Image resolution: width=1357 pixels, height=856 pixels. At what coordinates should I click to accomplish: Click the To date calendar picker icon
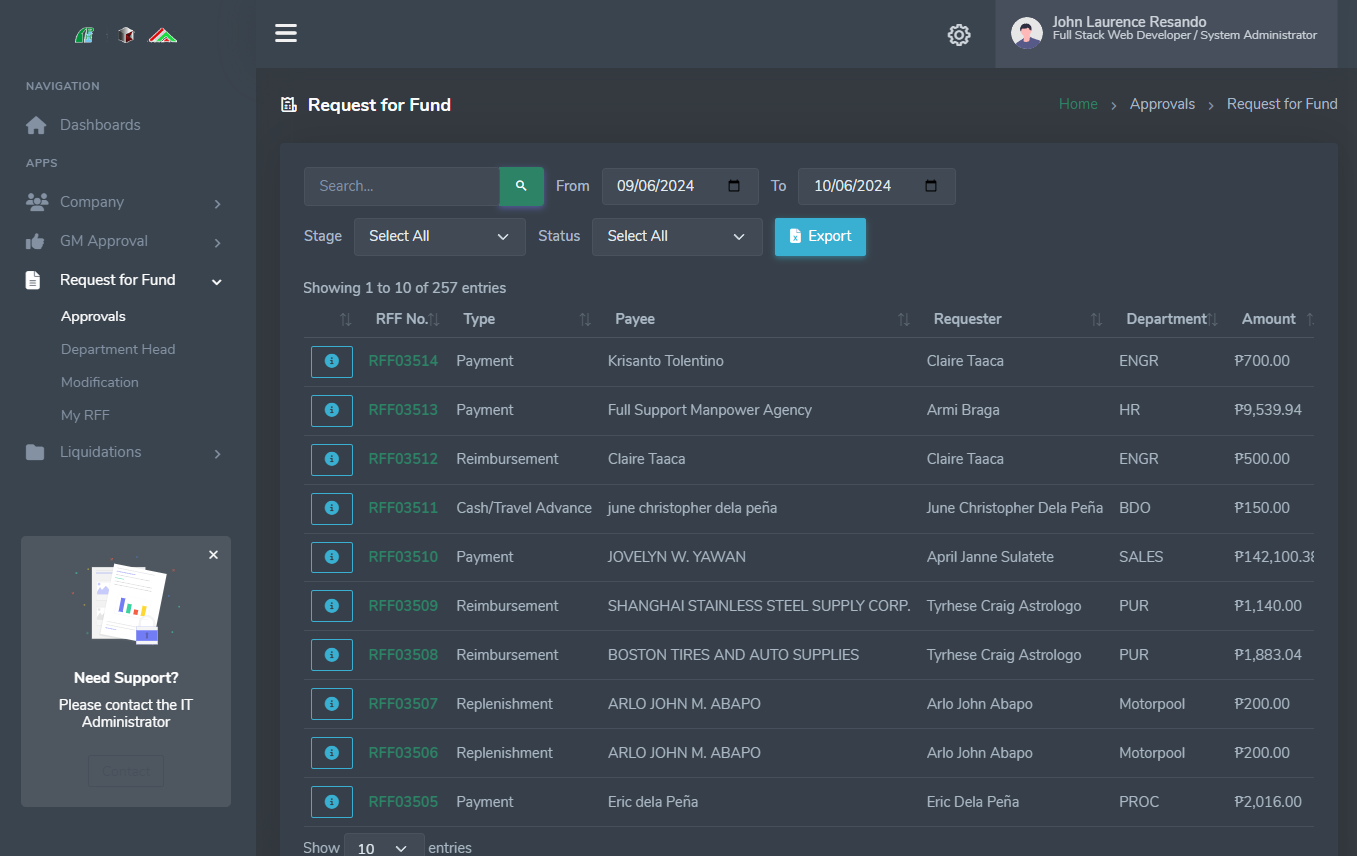coord(931,186)
